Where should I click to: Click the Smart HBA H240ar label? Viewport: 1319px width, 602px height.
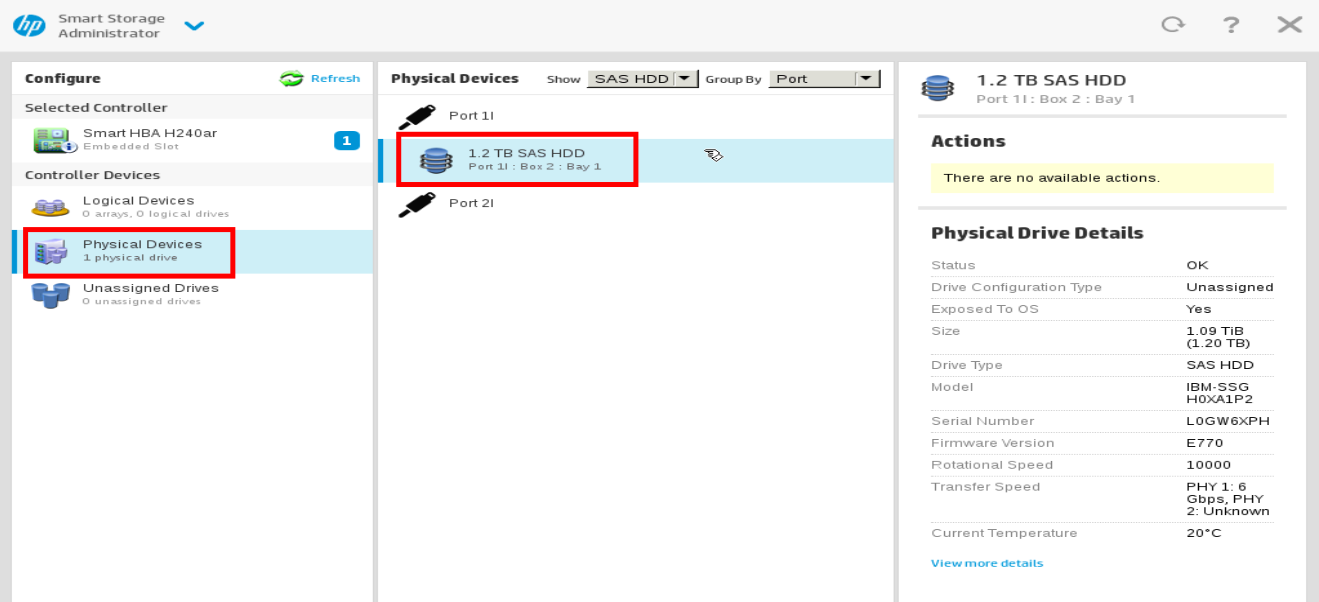click(x=150, y=133)
